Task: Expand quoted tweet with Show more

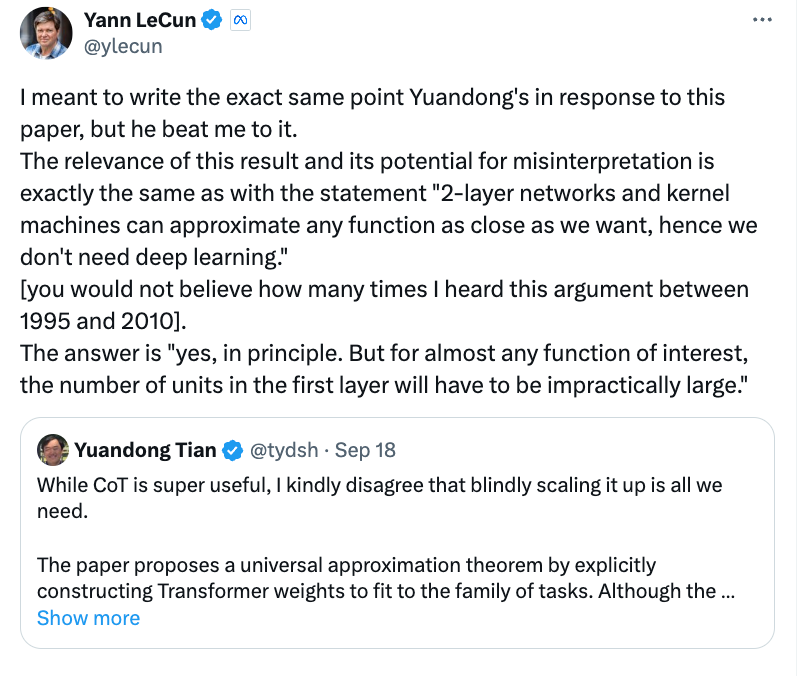Action: [x=88, y=618]
